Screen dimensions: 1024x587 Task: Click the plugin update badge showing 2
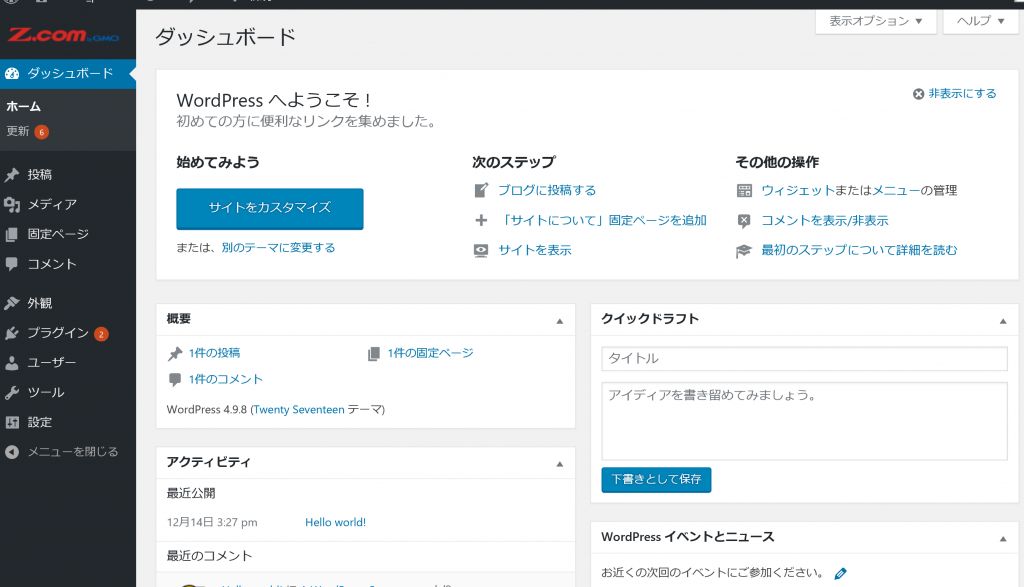tap(101, 334)
